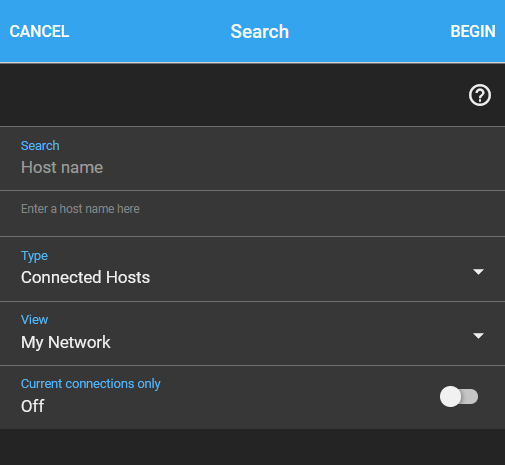
Task: Click the 'Enter a host name here' field
Action: coord(252,214)
